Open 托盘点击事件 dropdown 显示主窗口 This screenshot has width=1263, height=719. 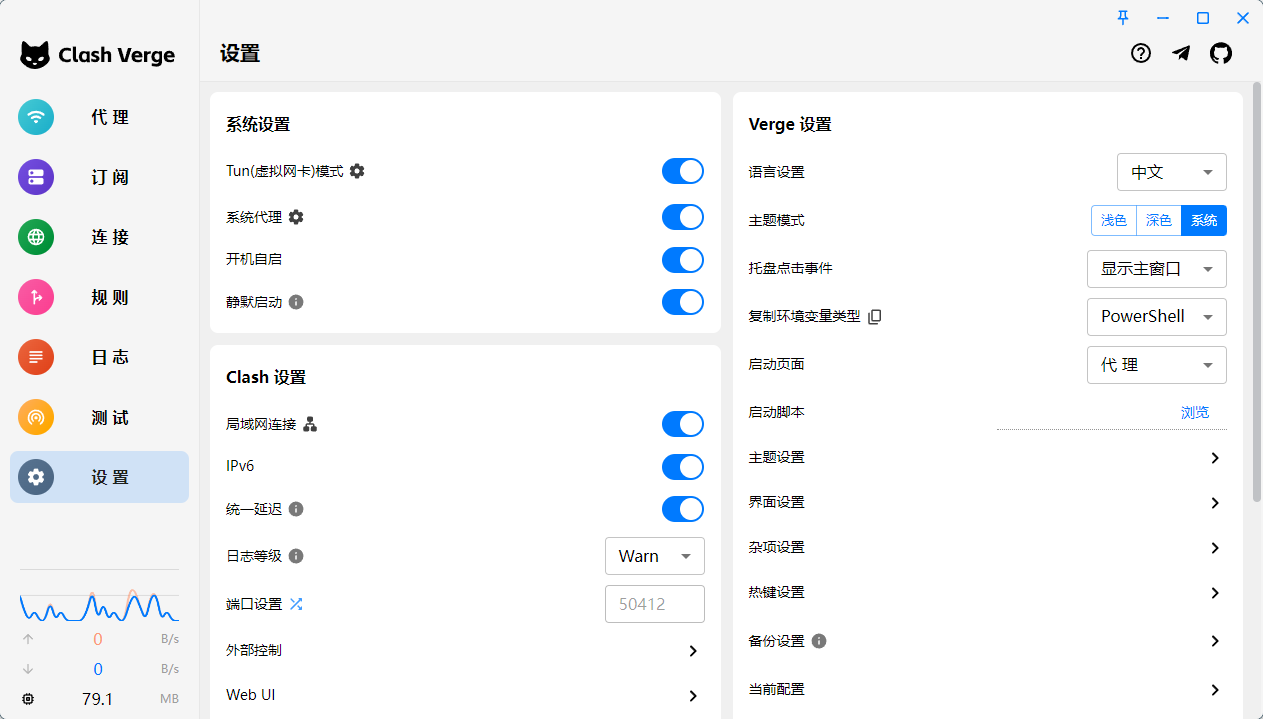pyautogui.click(x=1157, y=269)
